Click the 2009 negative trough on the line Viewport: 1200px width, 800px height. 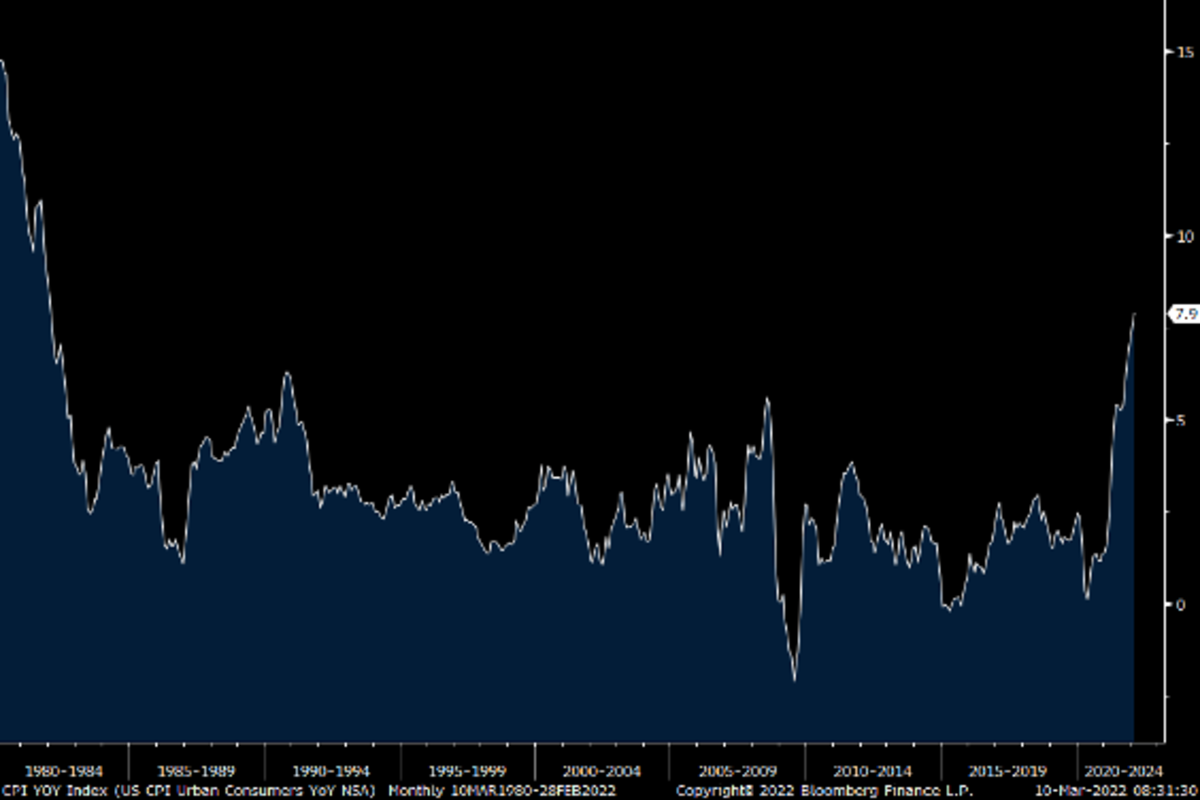pos(795,680)
